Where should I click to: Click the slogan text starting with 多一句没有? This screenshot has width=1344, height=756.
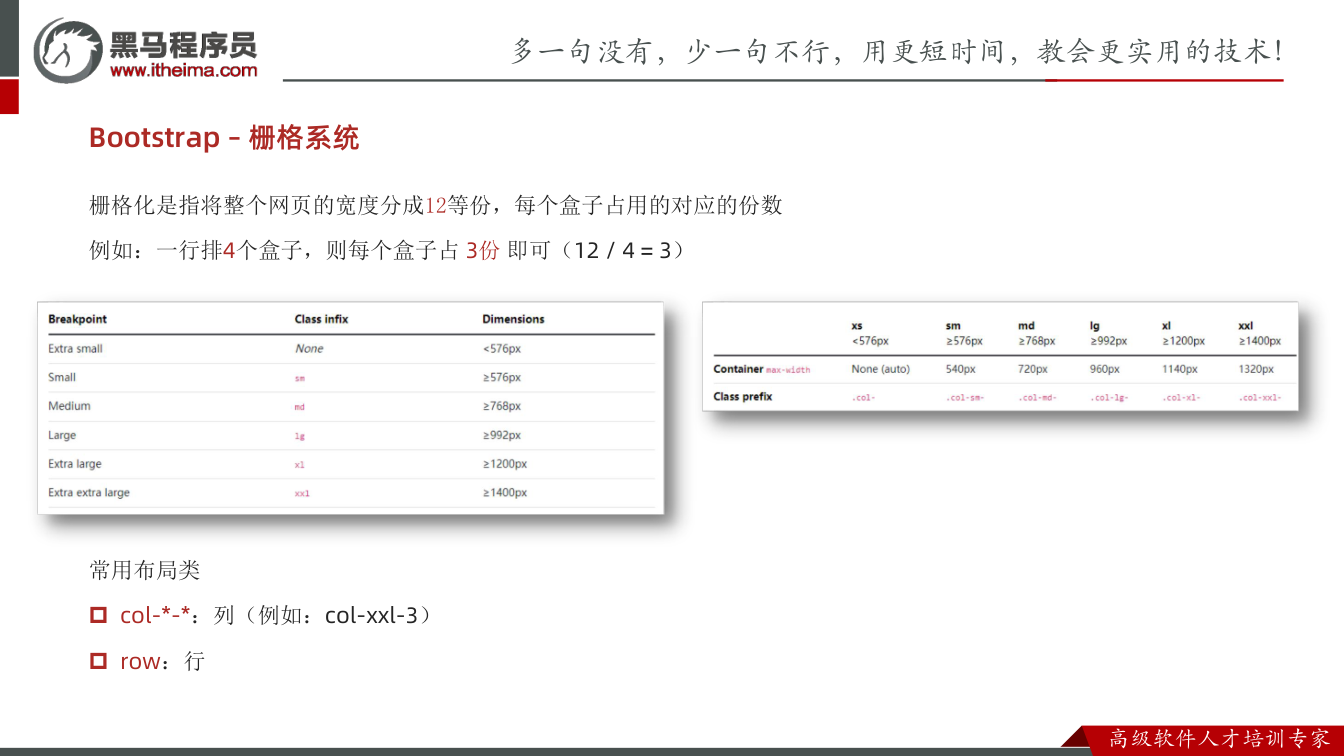click(897, 51)
